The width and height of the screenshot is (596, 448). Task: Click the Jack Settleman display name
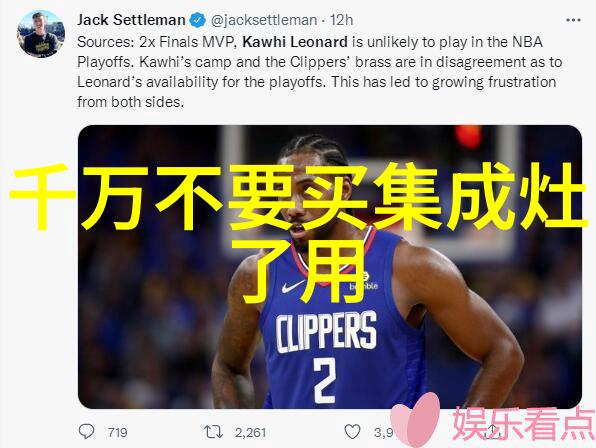click(131, 20)
